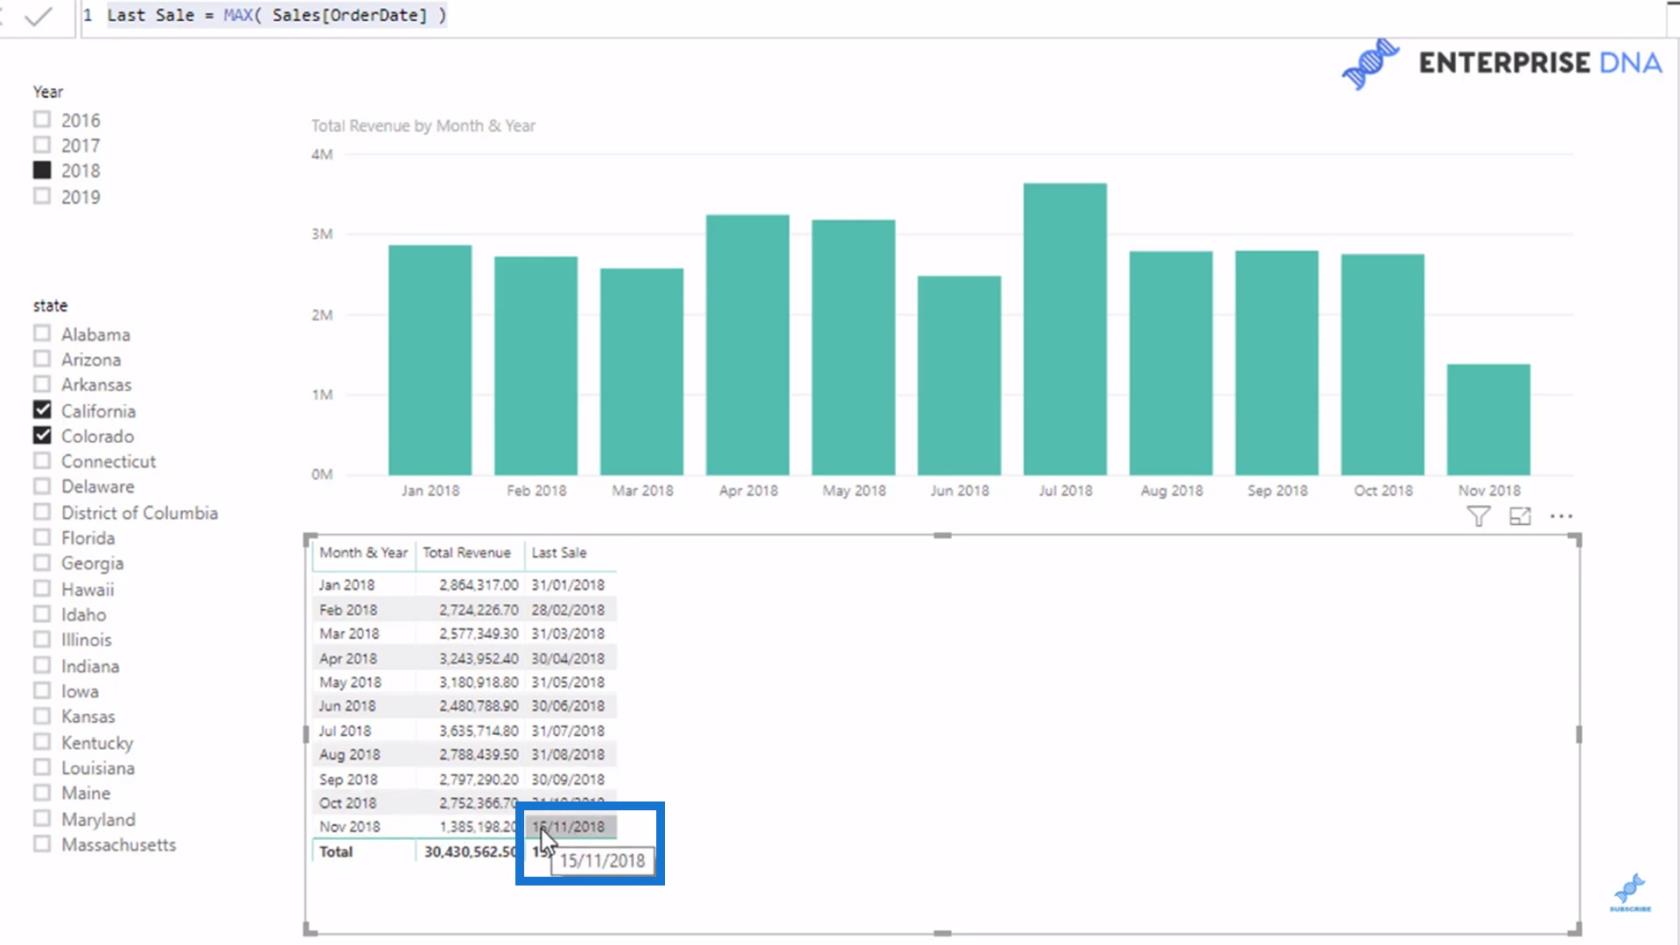Screen dimensions: 1680x945
Task: Click the Total row label in table
Action: tap(336, 852)
